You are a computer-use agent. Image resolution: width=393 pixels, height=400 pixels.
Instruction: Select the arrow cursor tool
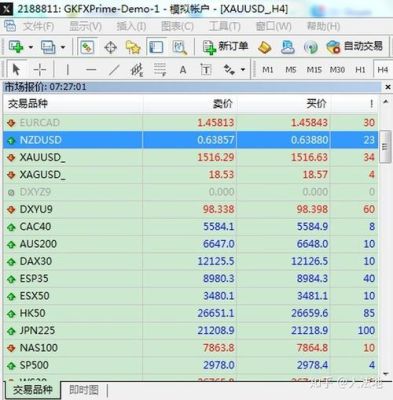coord(16,70)
